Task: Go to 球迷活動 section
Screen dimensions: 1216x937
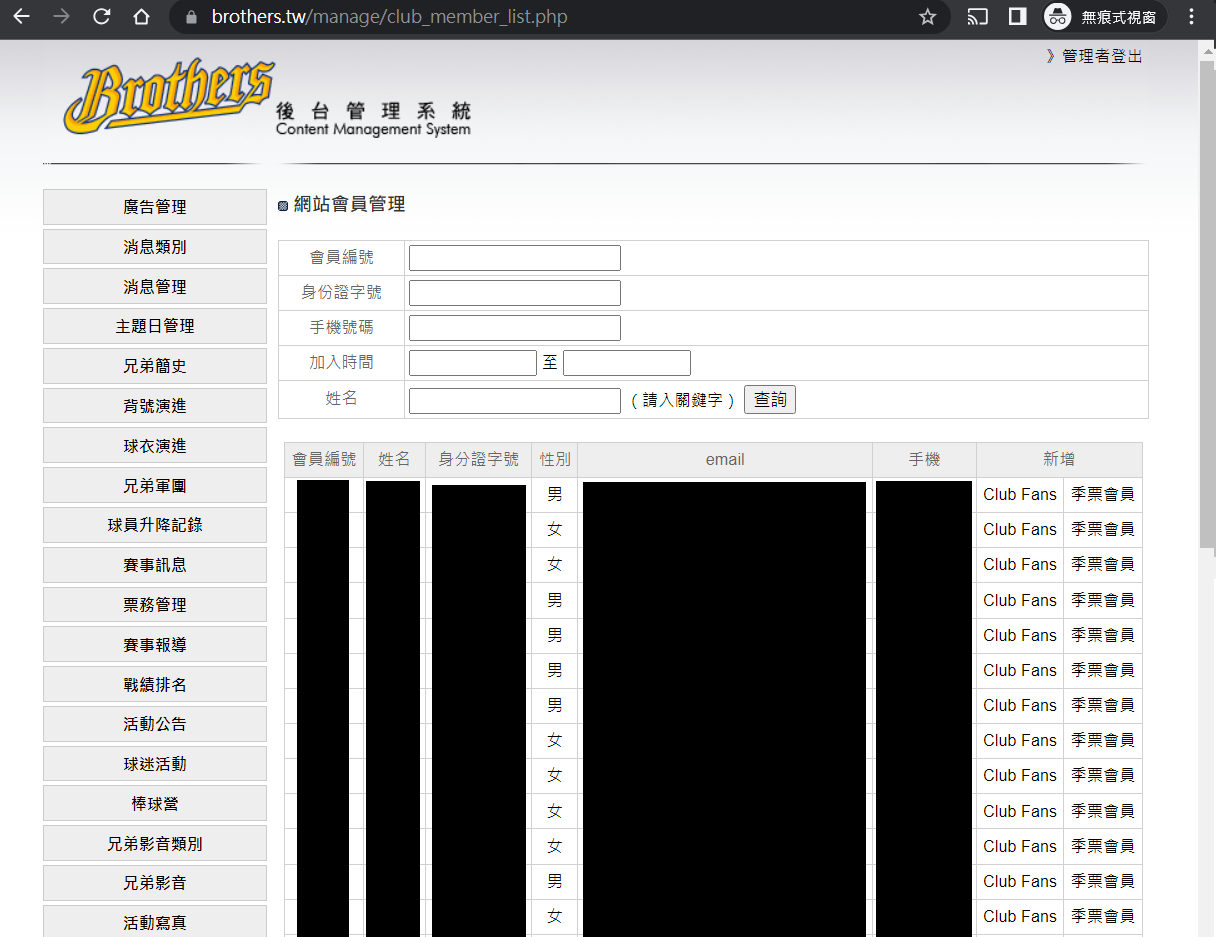Action: 155,764
